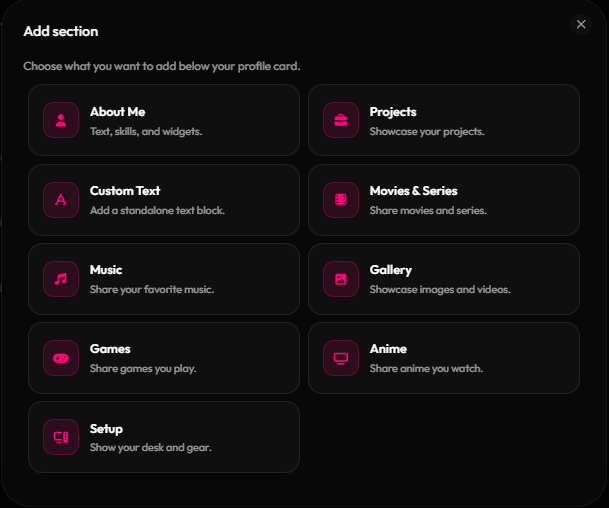This screenshot has width=609, height=508.
Task: Pick the Movies & Series section title
Action: click(413, 191)
